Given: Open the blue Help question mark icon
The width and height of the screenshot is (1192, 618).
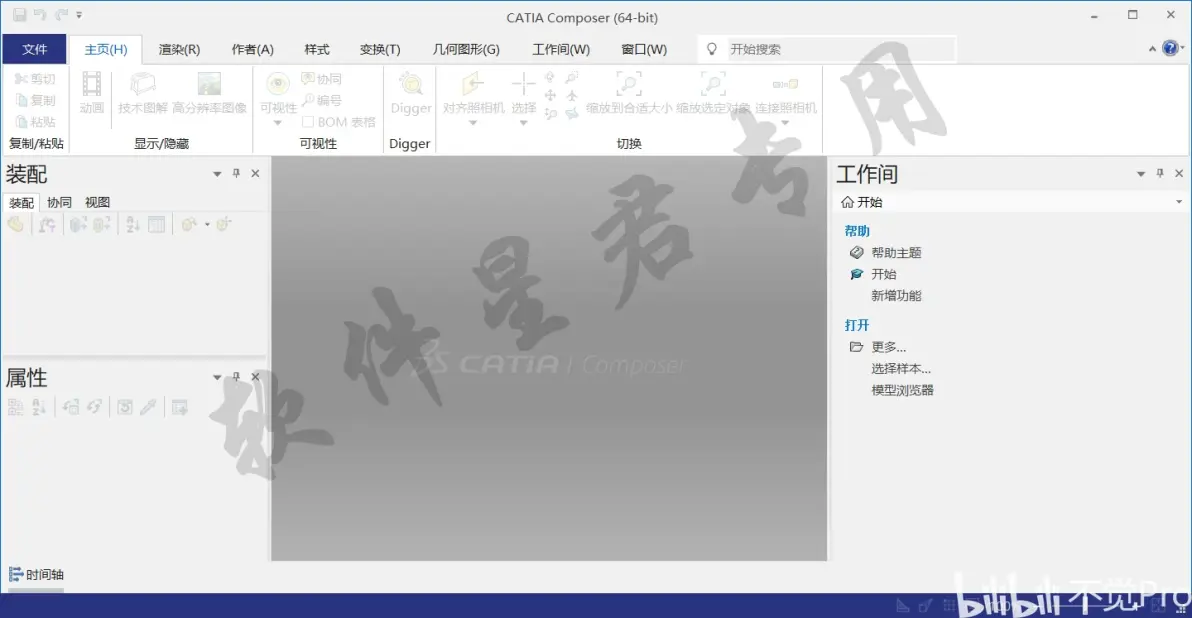Looking at the screenshot, I should tap(1171, 49).
